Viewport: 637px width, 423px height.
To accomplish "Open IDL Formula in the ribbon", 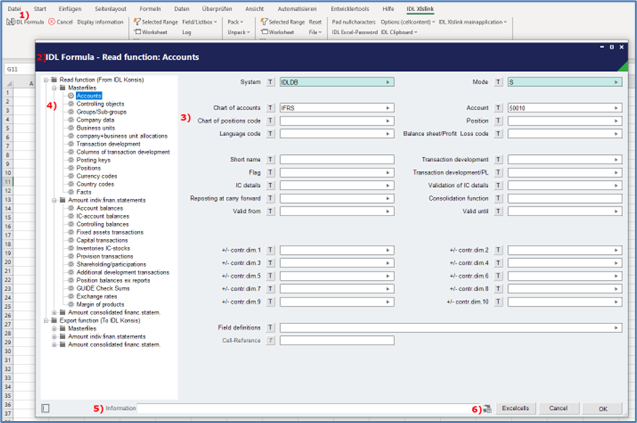I will [x=25, y=22].
